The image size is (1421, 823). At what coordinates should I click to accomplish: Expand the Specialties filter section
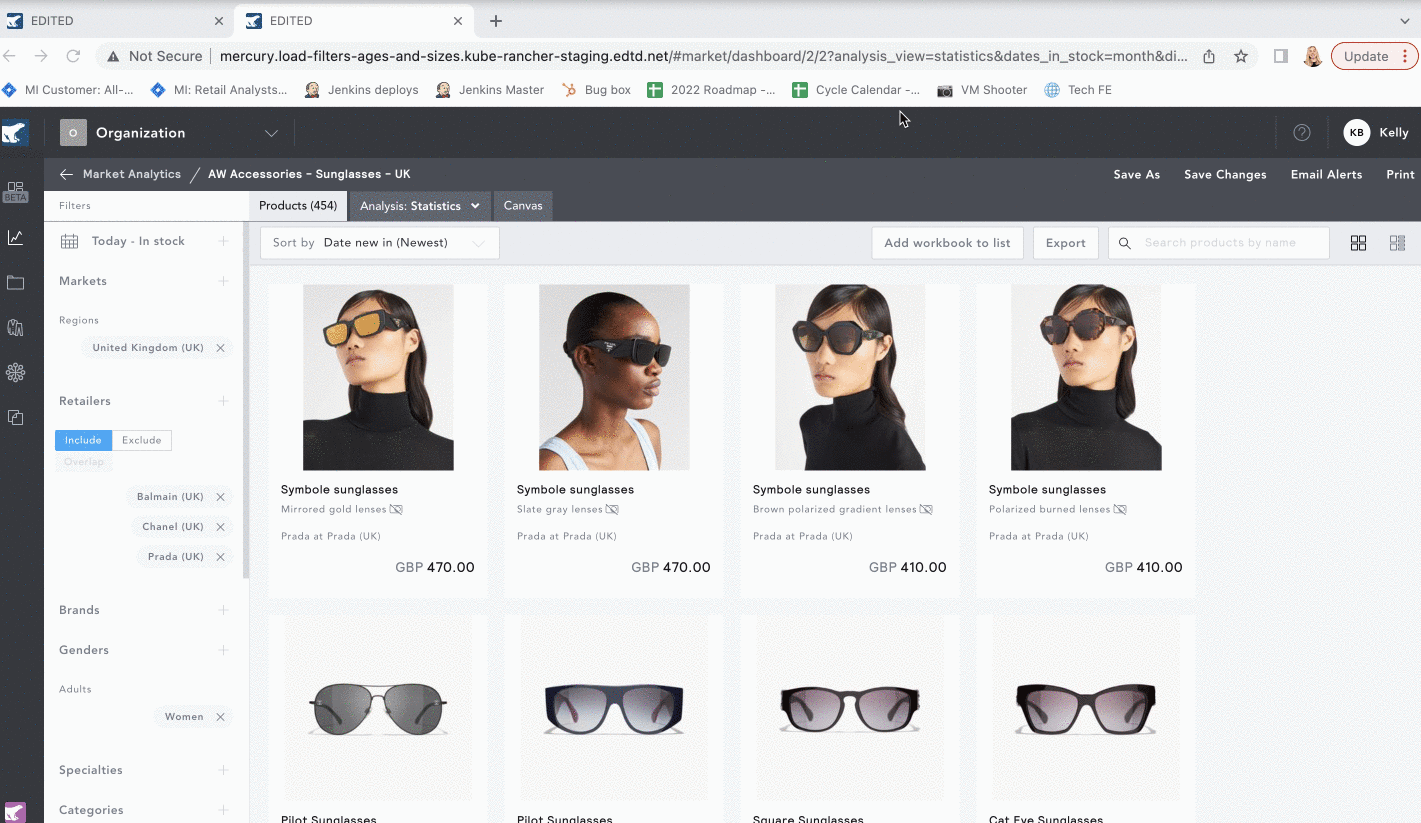223,770
